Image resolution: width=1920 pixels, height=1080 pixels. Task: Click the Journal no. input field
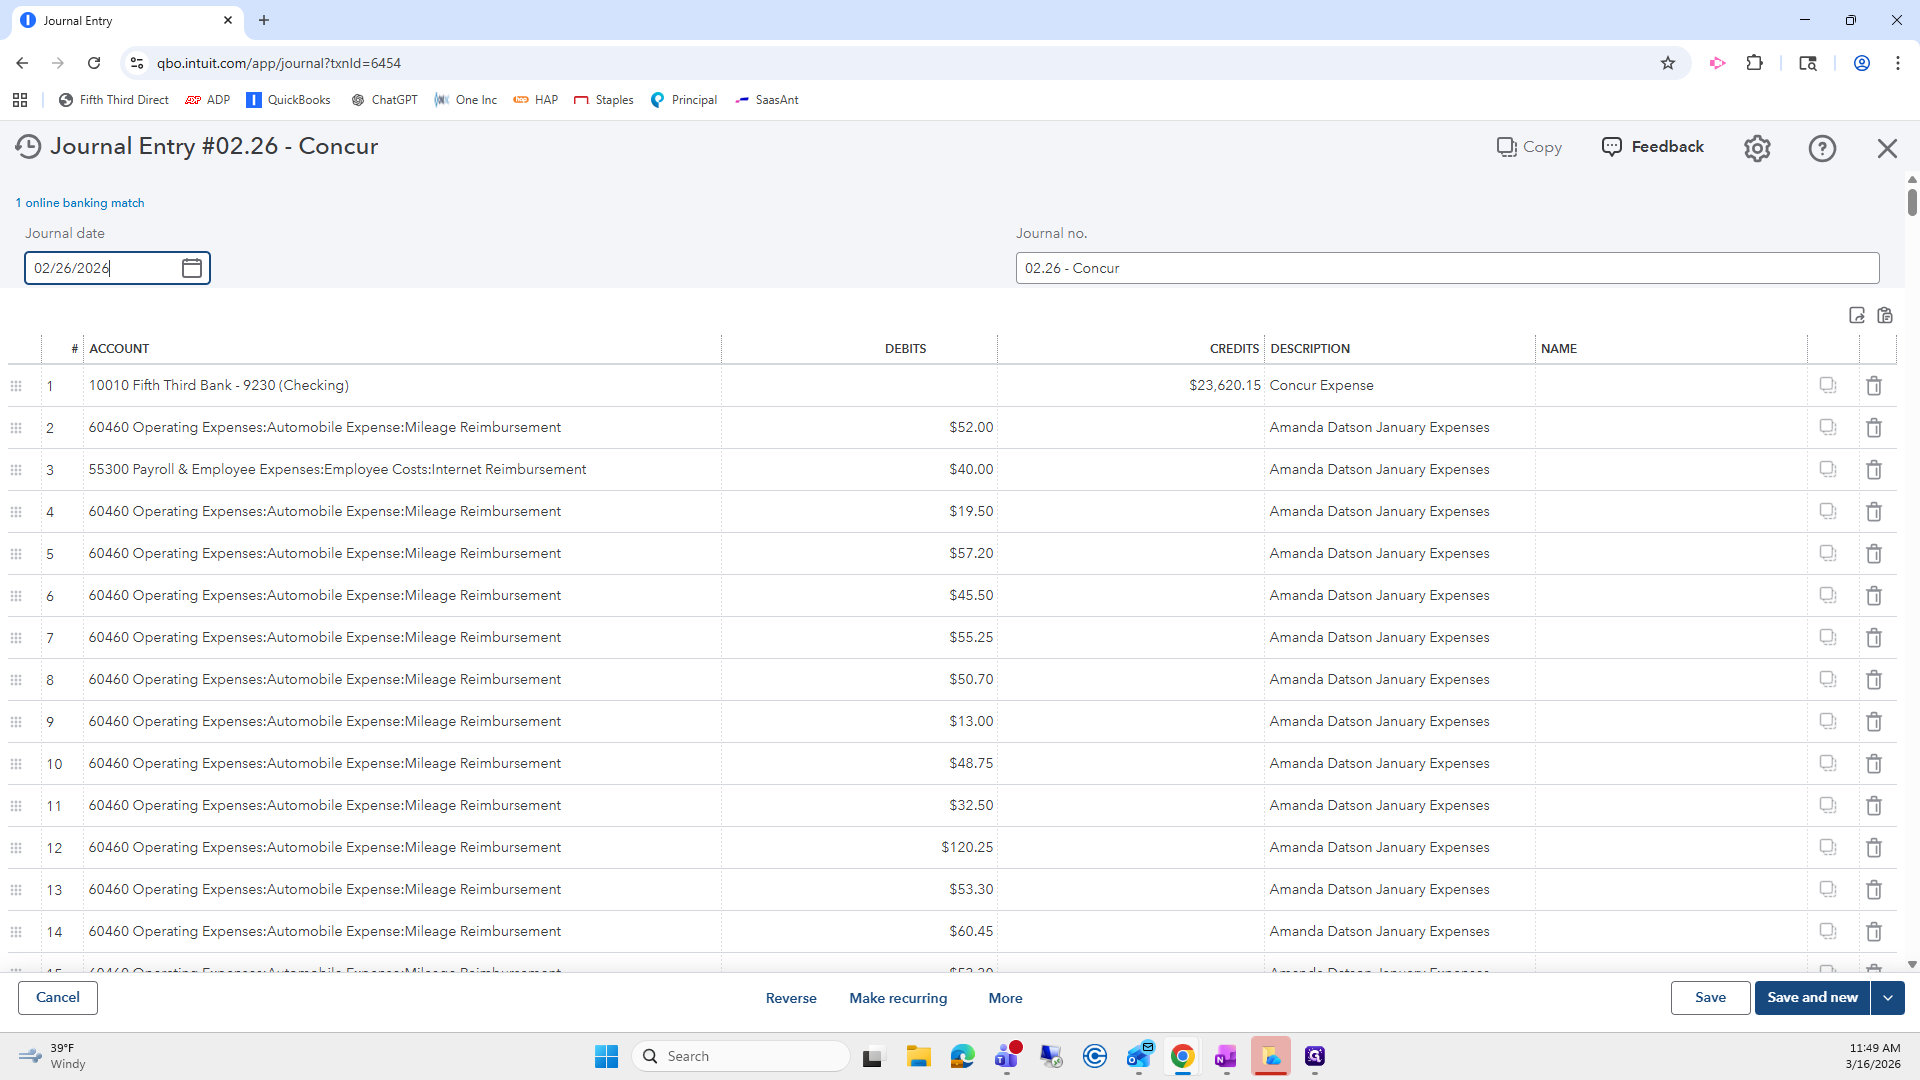point(1447,268)
